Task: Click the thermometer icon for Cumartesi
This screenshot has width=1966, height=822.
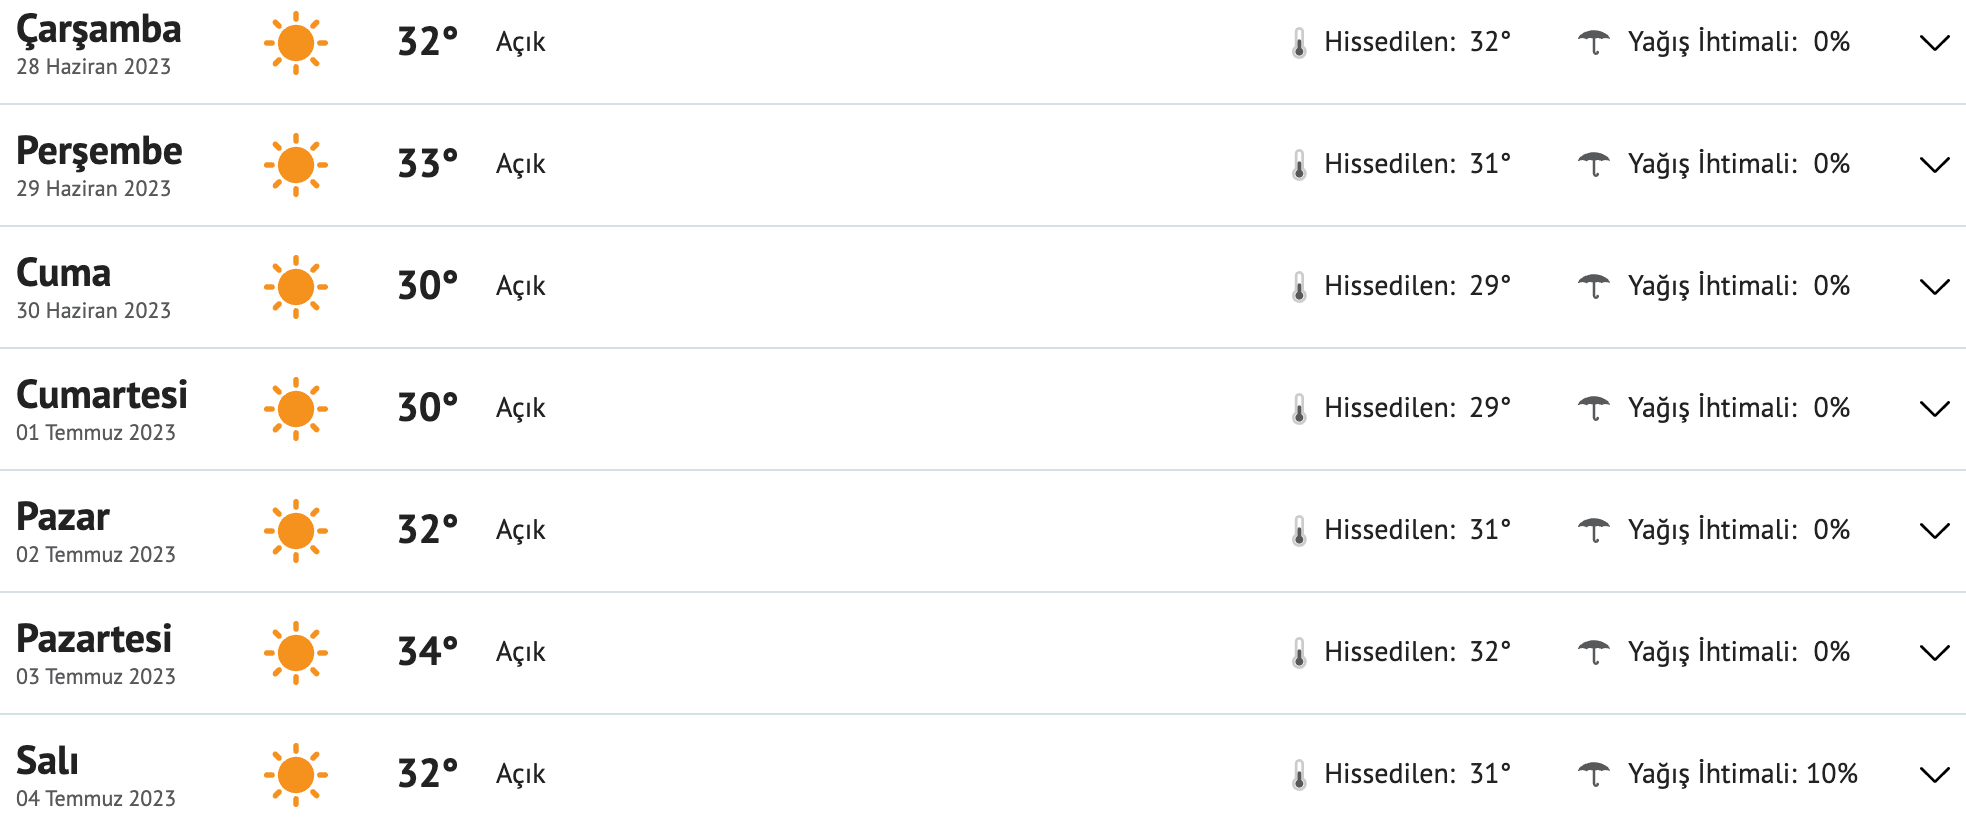Action: click(1299, 409)
